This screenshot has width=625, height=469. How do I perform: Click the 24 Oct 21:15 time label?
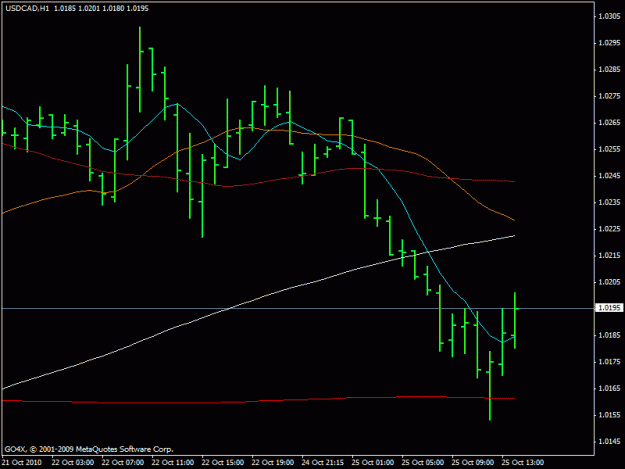(322, 462)
